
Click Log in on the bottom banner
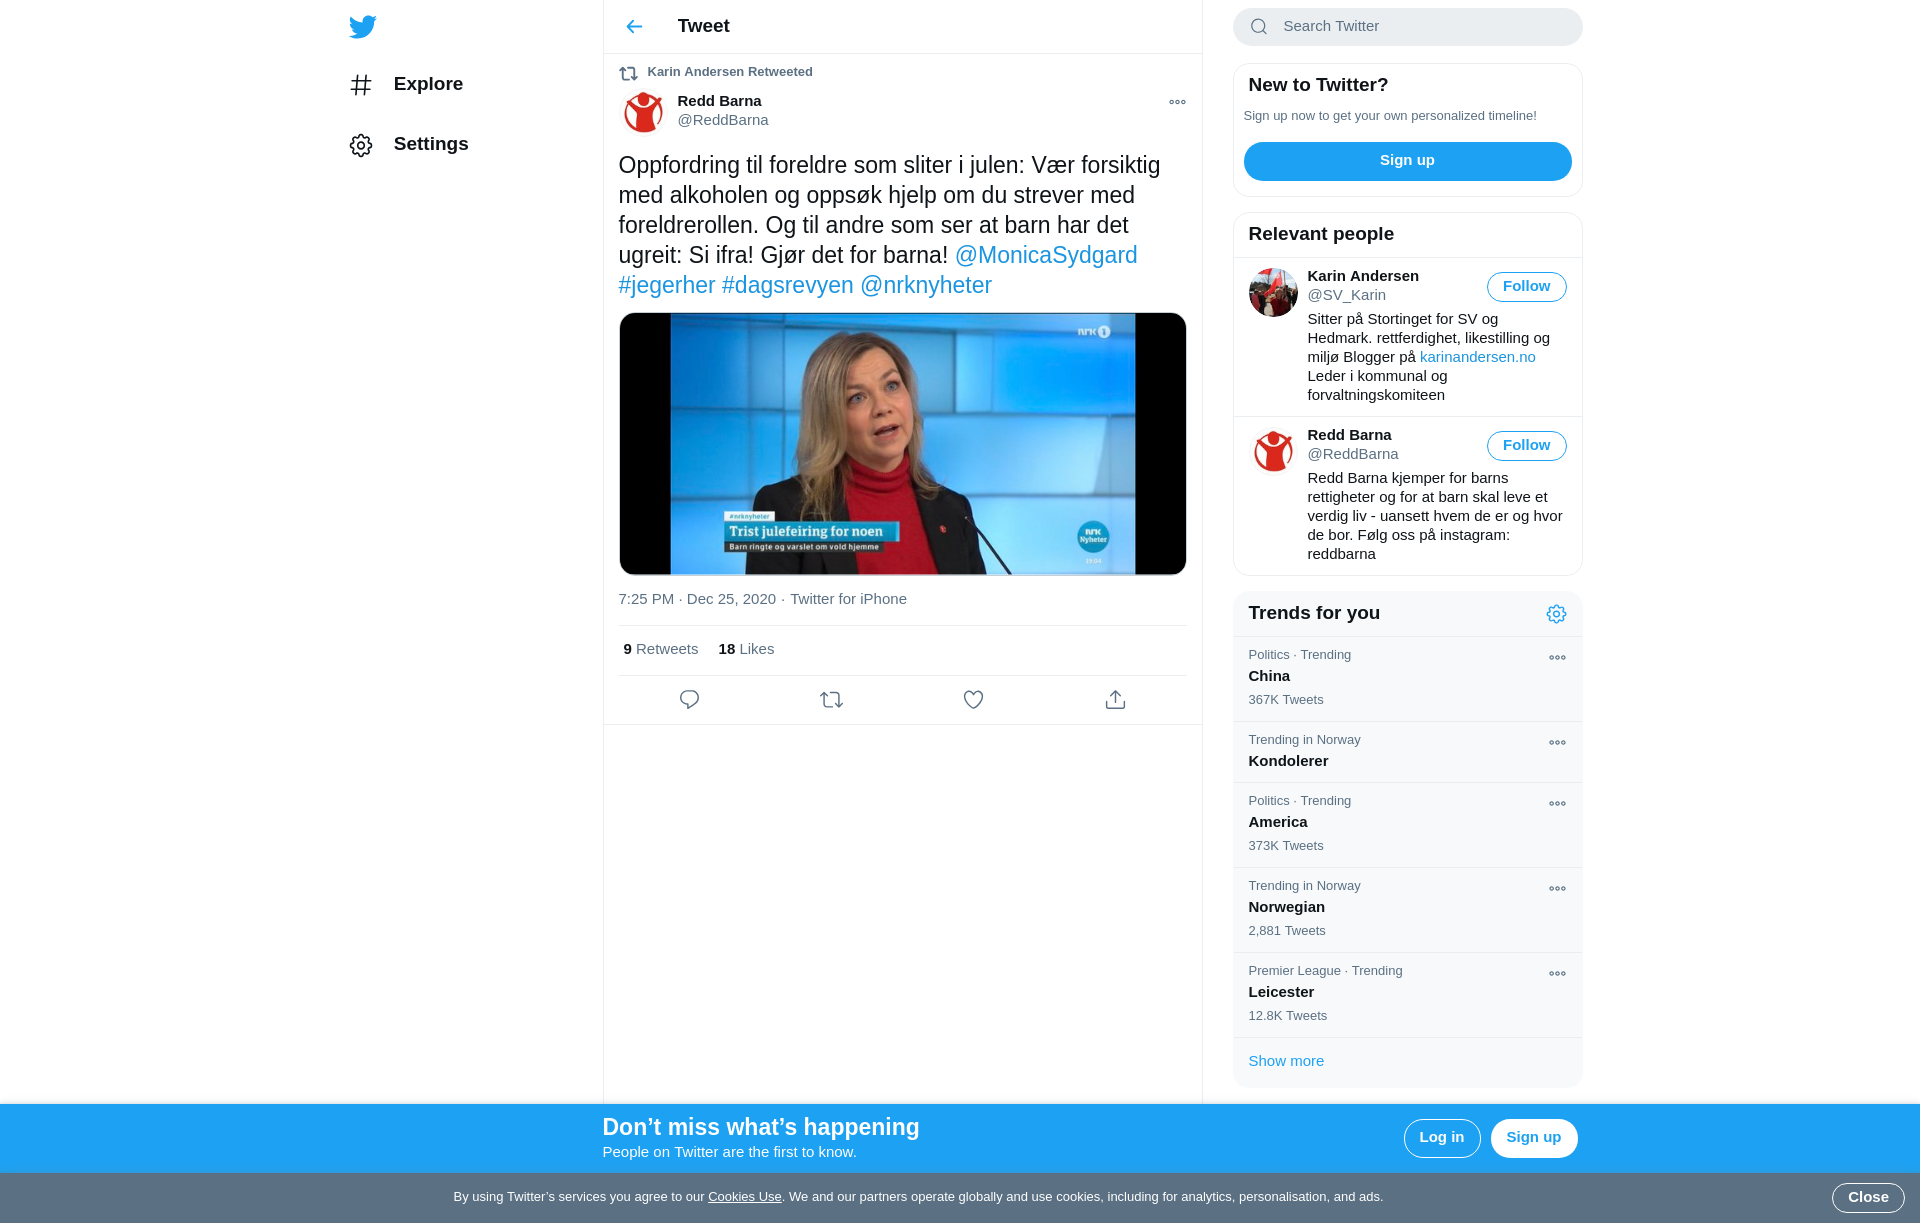click(x=1441, y=1138)
